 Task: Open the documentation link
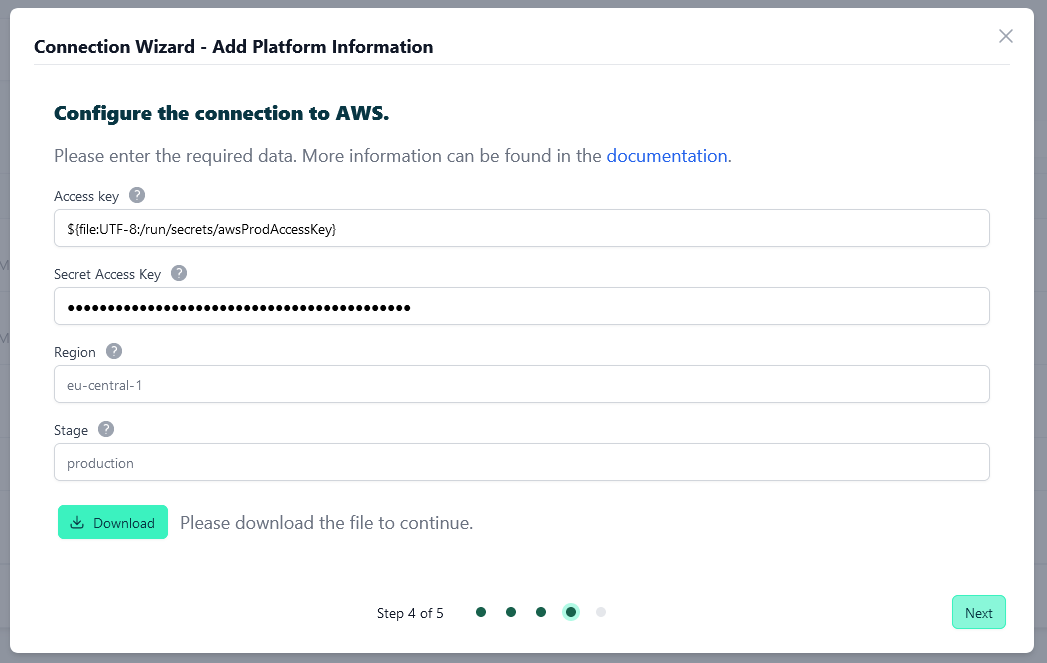click(x=667, y=156)
